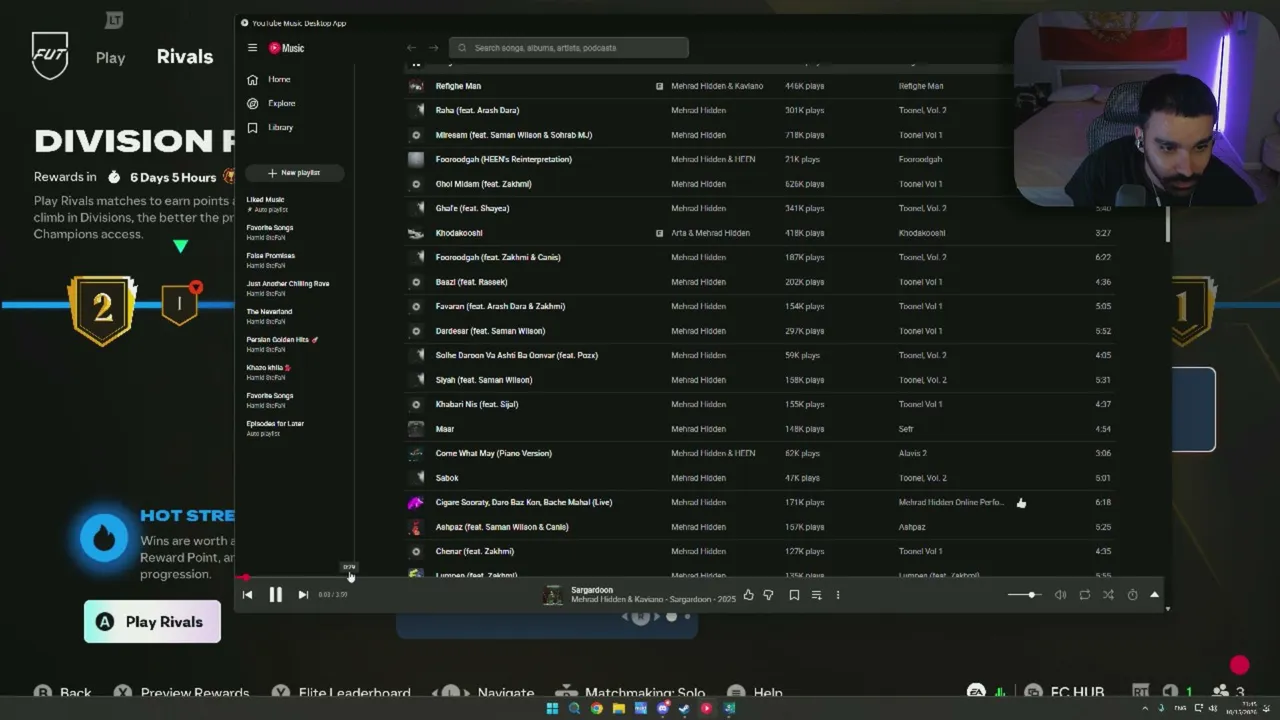Open the Windows Start menu
This screenshot has height=720, width=1280.
pos(552,708)
